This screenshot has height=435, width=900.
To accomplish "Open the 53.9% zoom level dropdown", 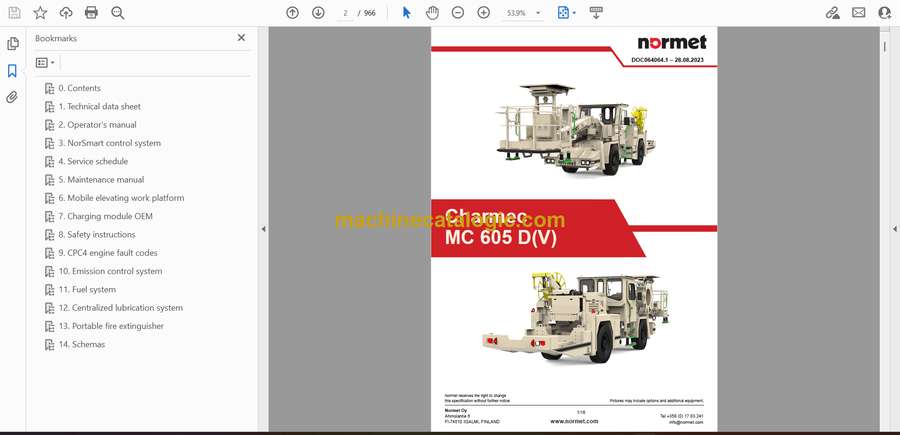I will pyautogui.click(x=538, y=13).
